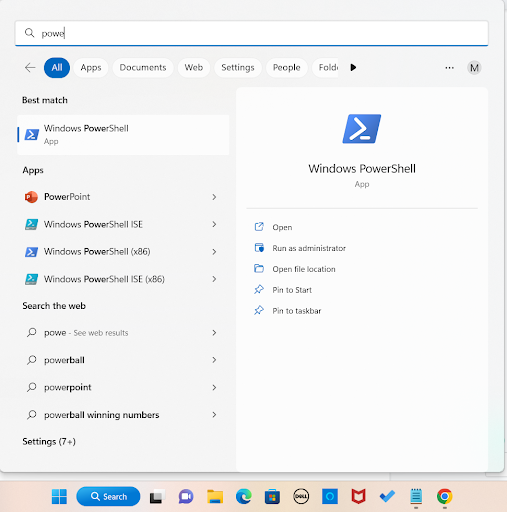The image size is (507, 512).
Task: Show more filter tabs with the arrow
Action: 353,67
